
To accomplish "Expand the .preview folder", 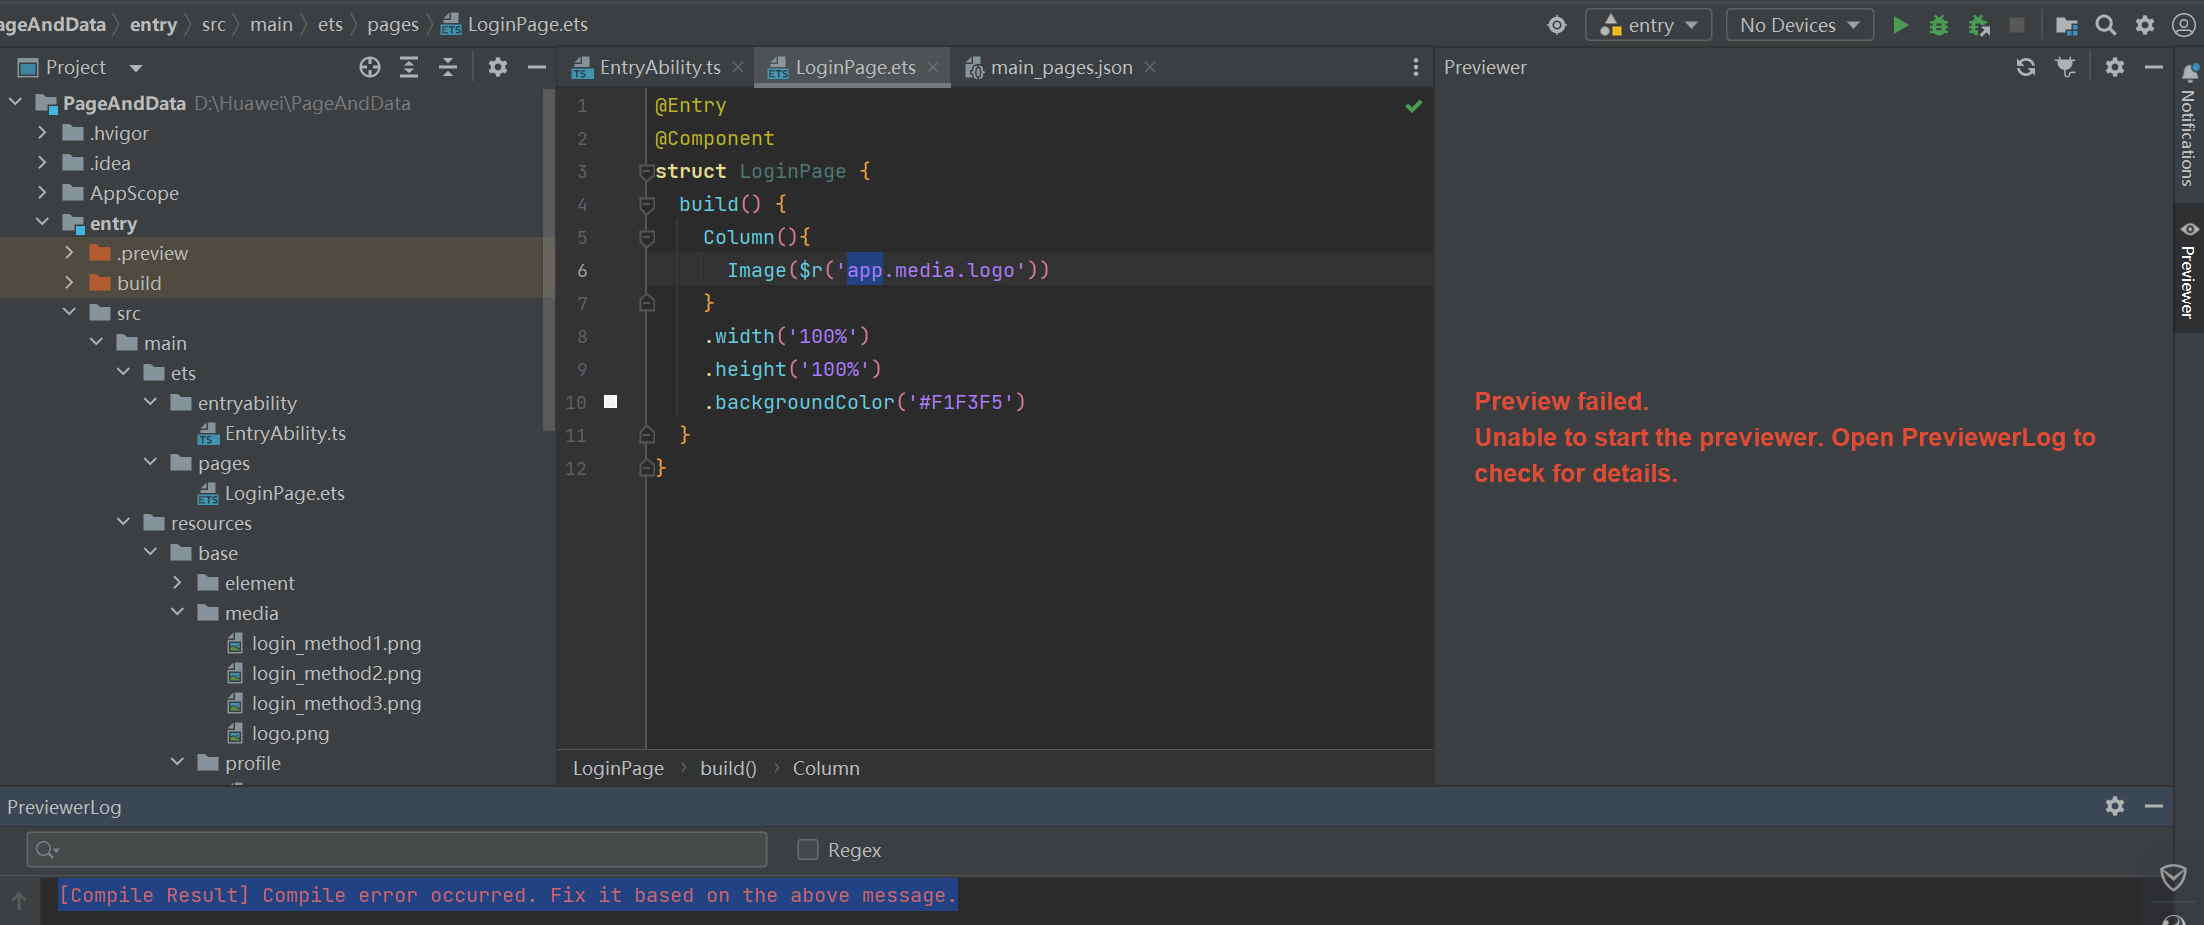I will click(69, 252).
